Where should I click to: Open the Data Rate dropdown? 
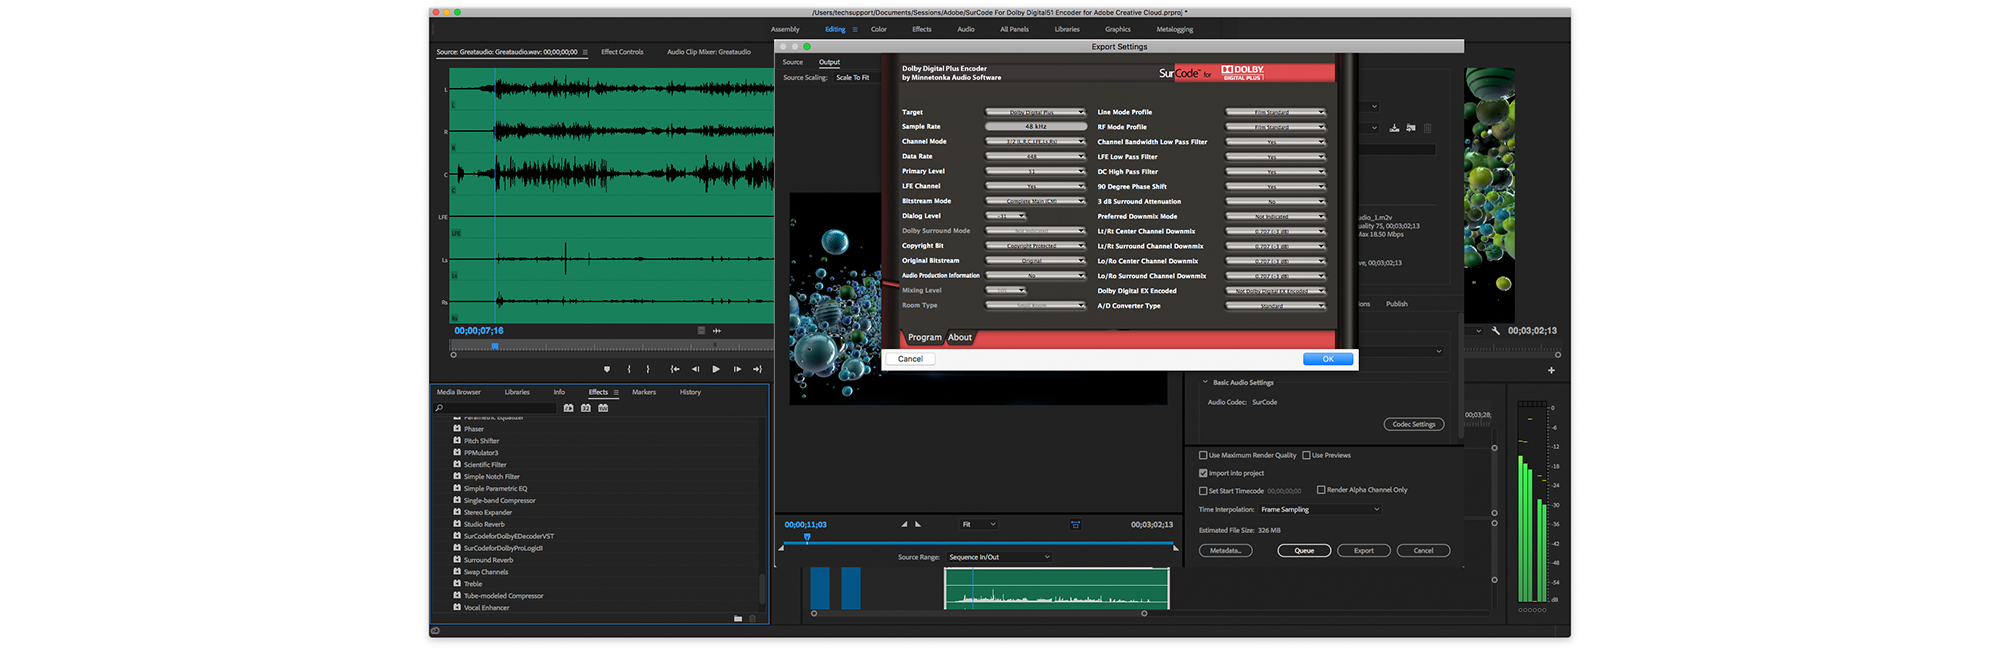[x=1036, y=157]
